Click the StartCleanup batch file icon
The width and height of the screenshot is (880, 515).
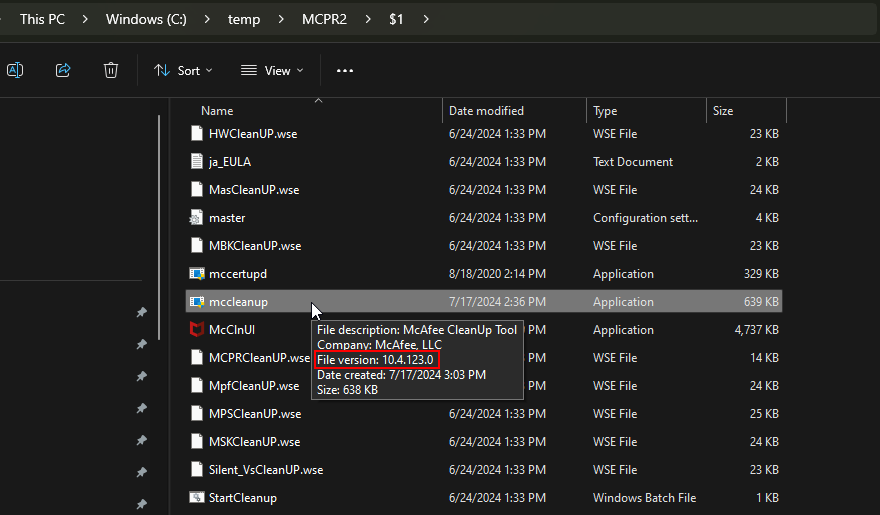[x=197, y=497]
